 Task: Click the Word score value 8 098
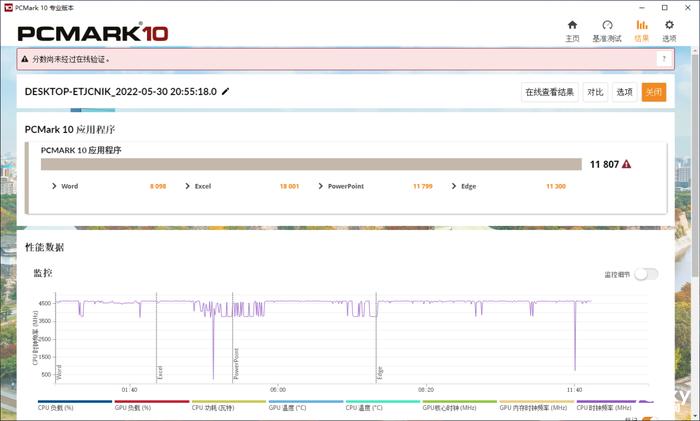[158, 186]
